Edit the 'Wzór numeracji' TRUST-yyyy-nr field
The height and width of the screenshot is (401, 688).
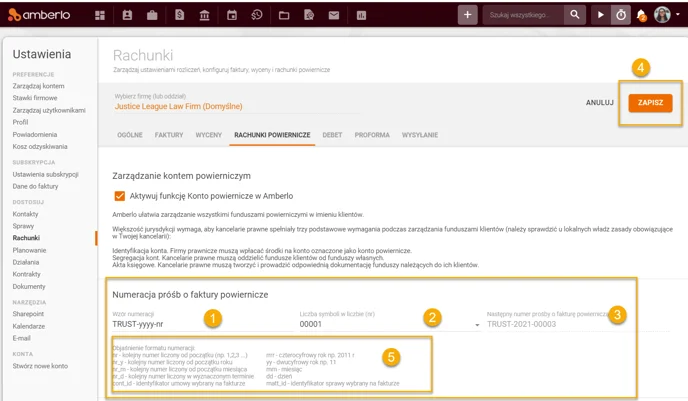[x=202, y=324]
